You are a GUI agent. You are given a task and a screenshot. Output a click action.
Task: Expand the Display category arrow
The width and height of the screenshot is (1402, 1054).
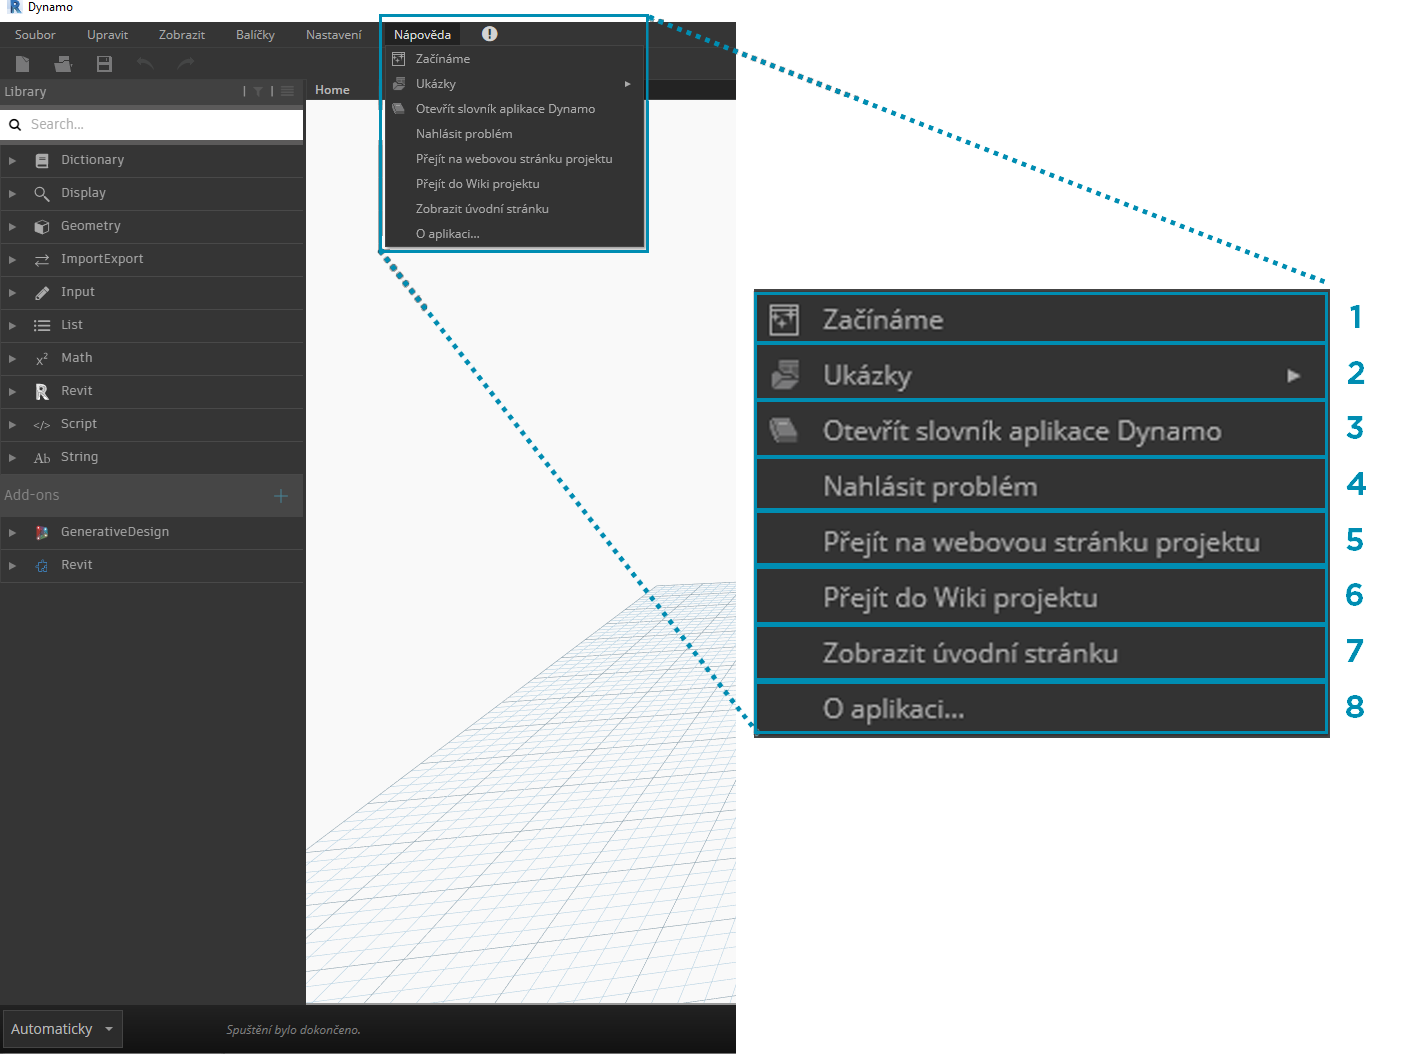point(12,193)
